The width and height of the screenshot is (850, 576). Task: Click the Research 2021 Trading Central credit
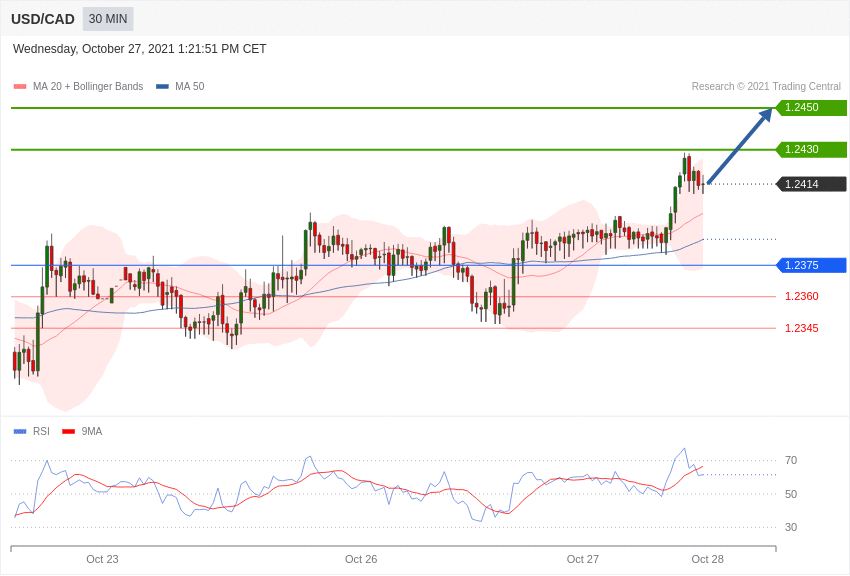[x=766, y=86]
